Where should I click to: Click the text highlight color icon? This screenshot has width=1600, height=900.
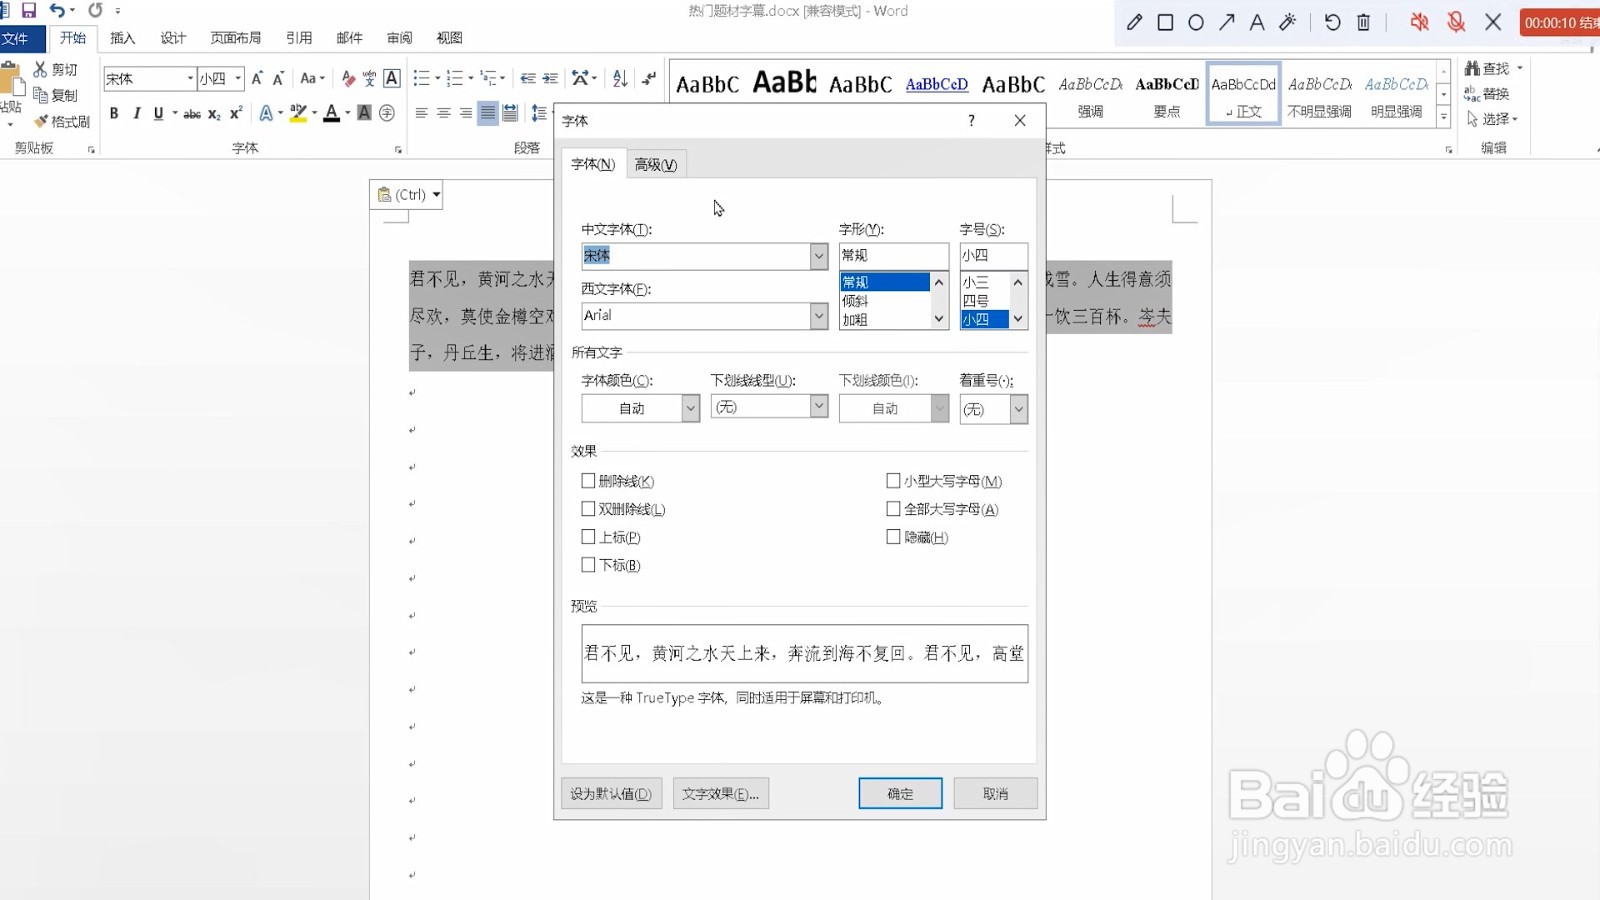pos(297,113)
